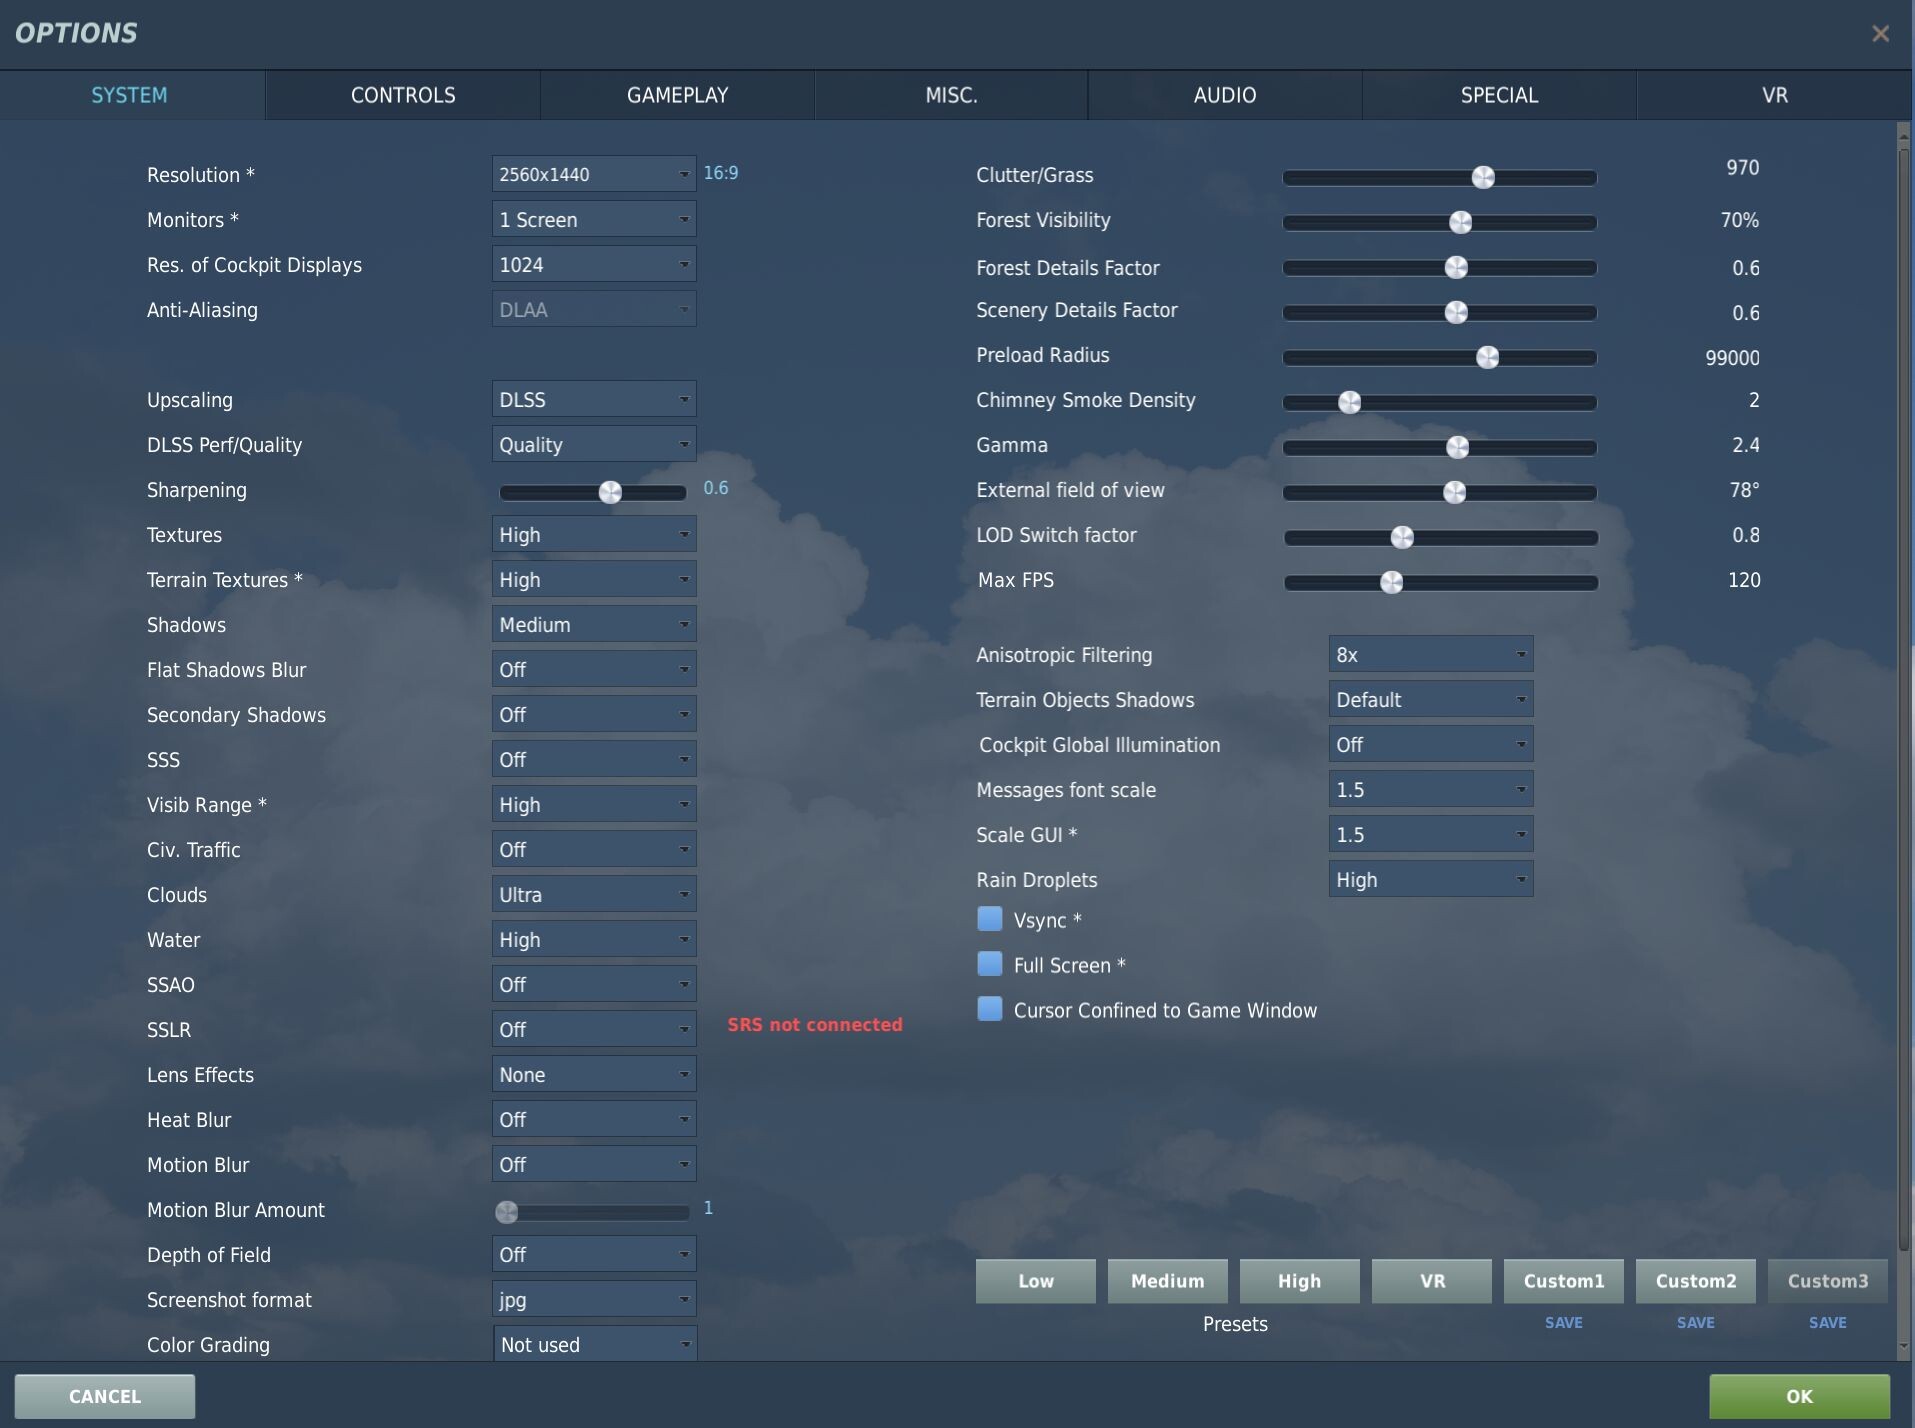Open the Textures dropdown
Image resolution: width=1915 pixels, height=1428 pixels.
pos(594,534)
